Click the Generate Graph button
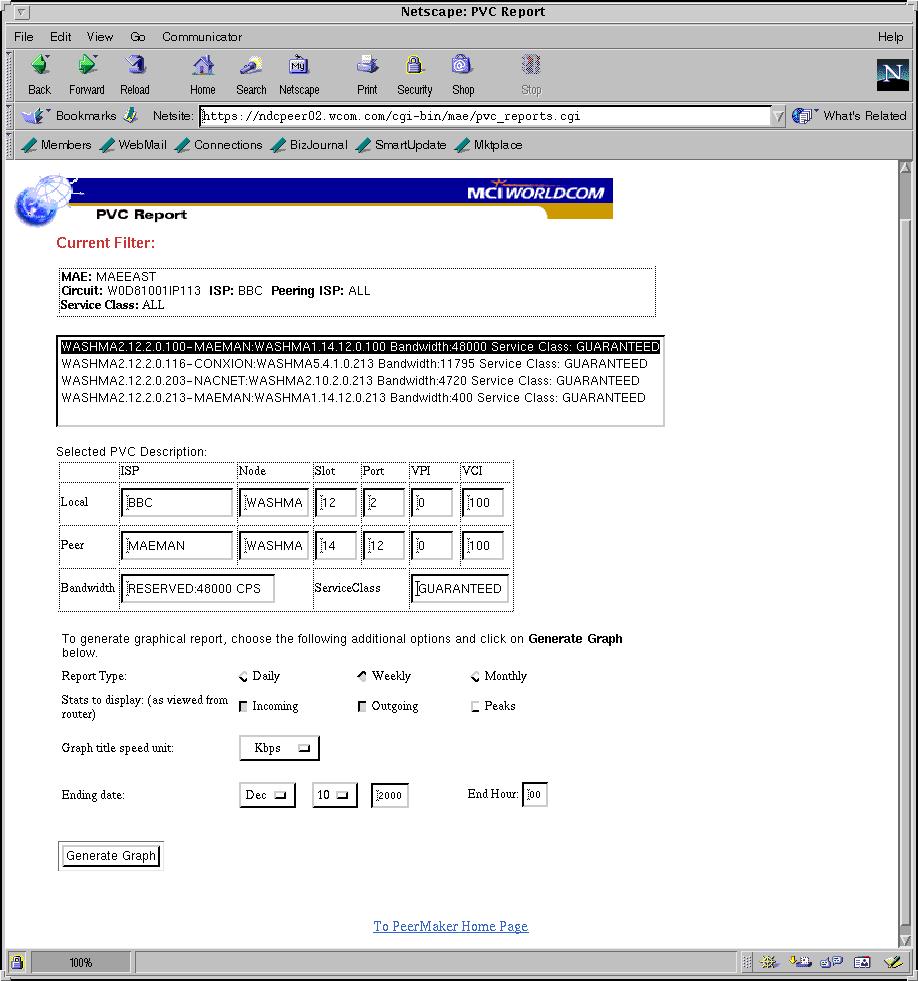This screenshot has width=918, height=981. 111,856
